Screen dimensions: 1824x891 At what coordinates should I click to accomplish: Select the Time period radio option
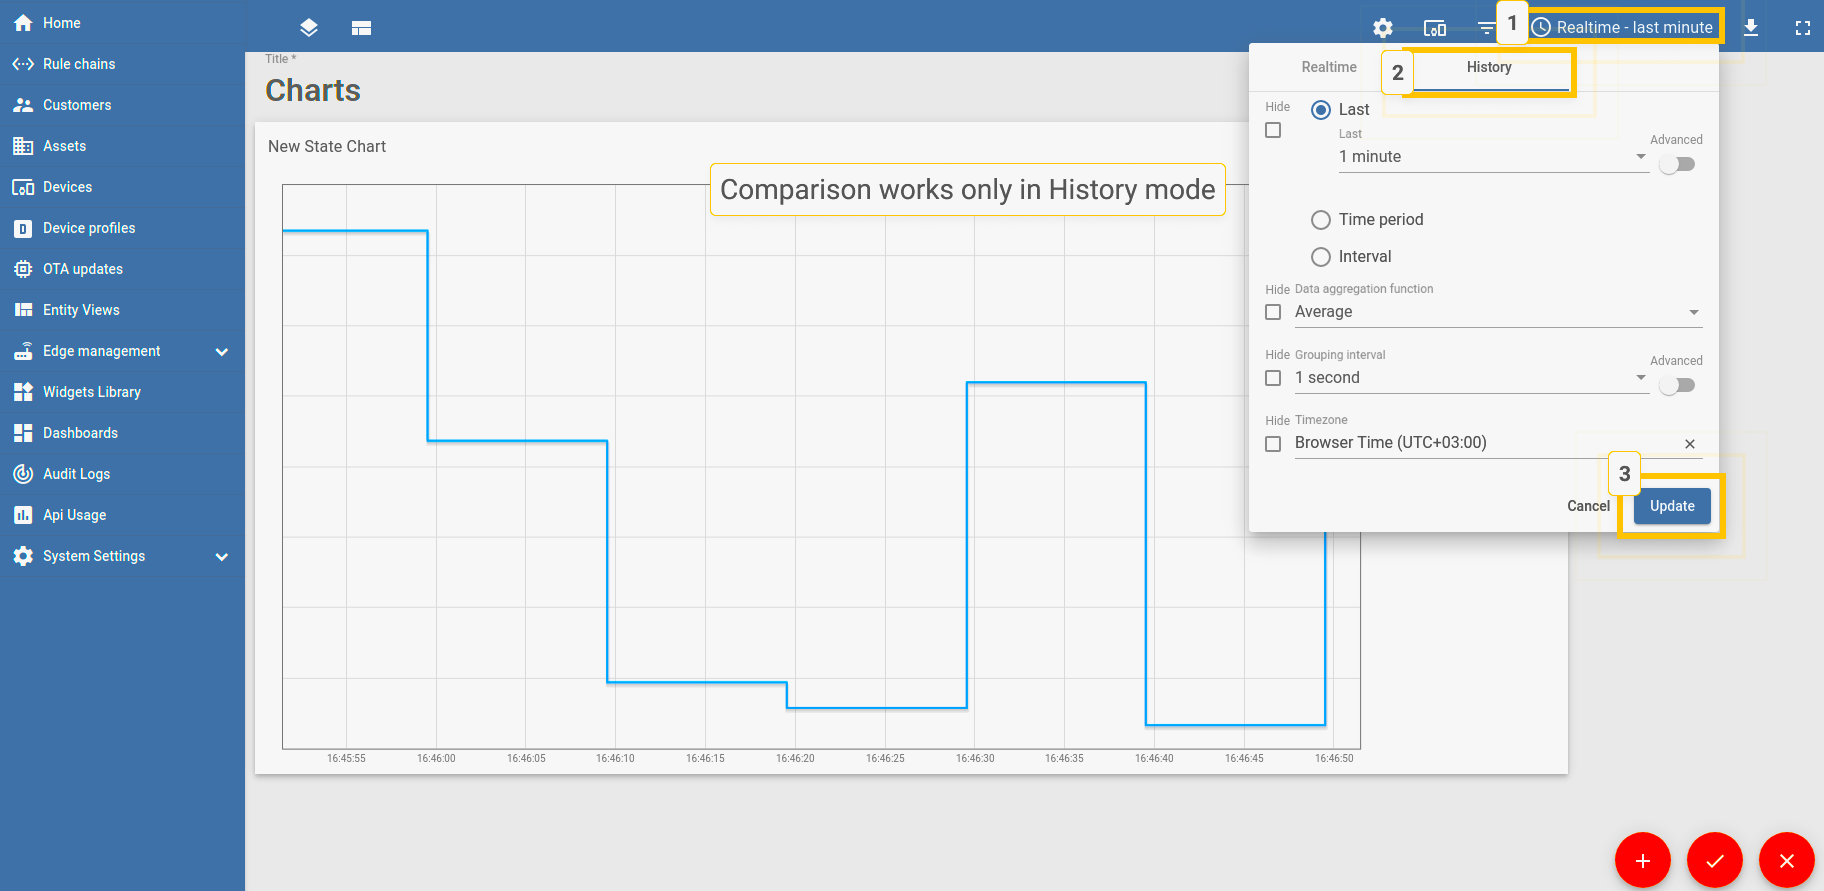point(1321,220)
